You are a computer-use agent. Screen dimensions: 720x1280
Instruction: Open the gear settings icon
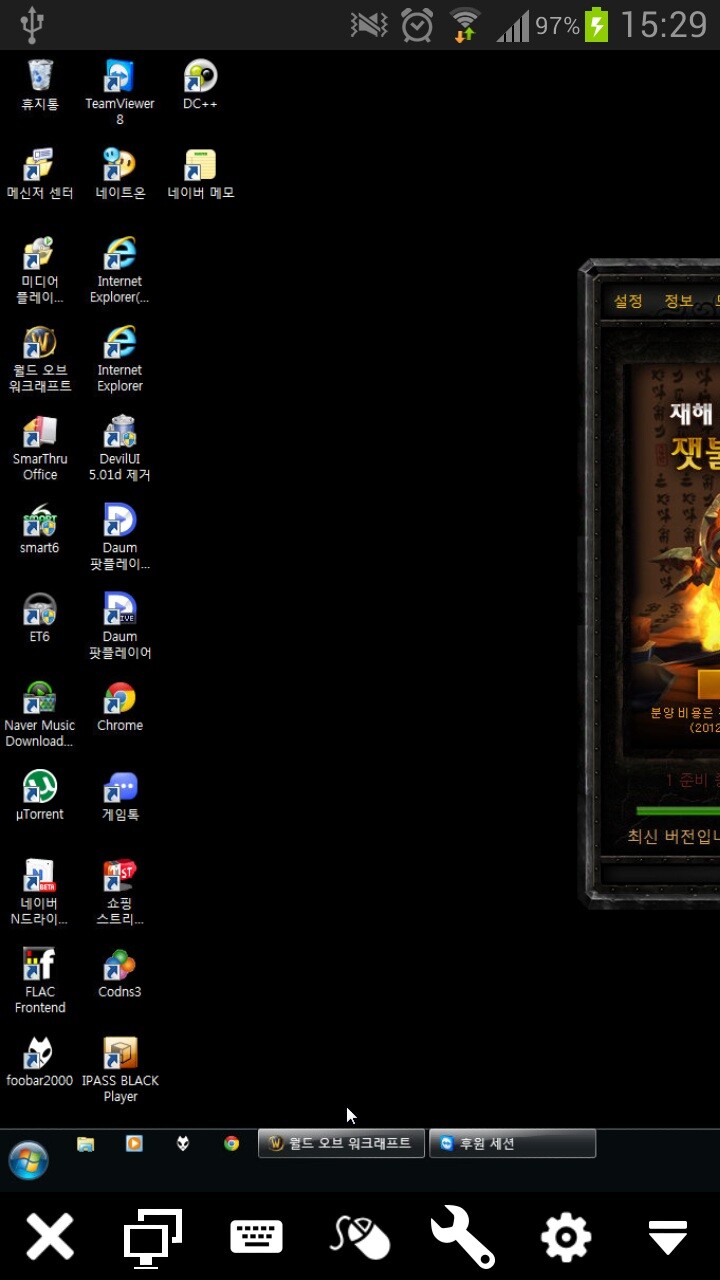coord(566,1237)
